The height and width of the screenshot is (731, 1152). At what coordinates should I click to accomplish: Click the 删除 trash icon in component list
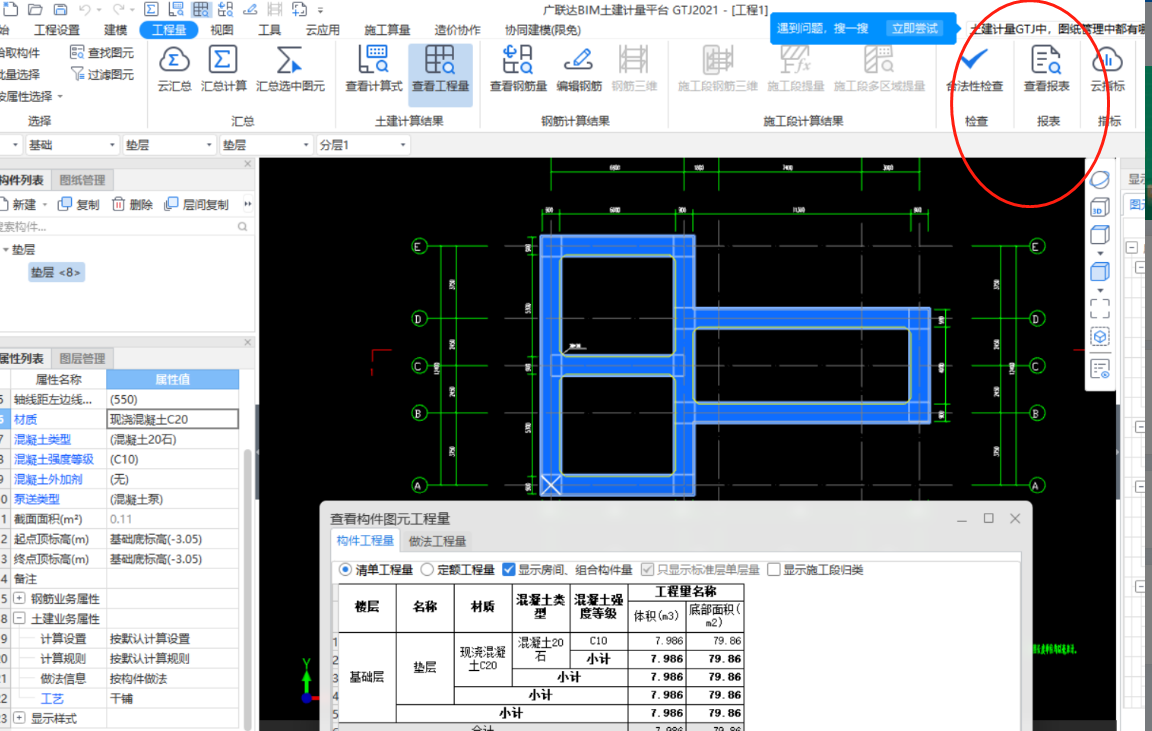pyautogui.click(x=118, y=204)
